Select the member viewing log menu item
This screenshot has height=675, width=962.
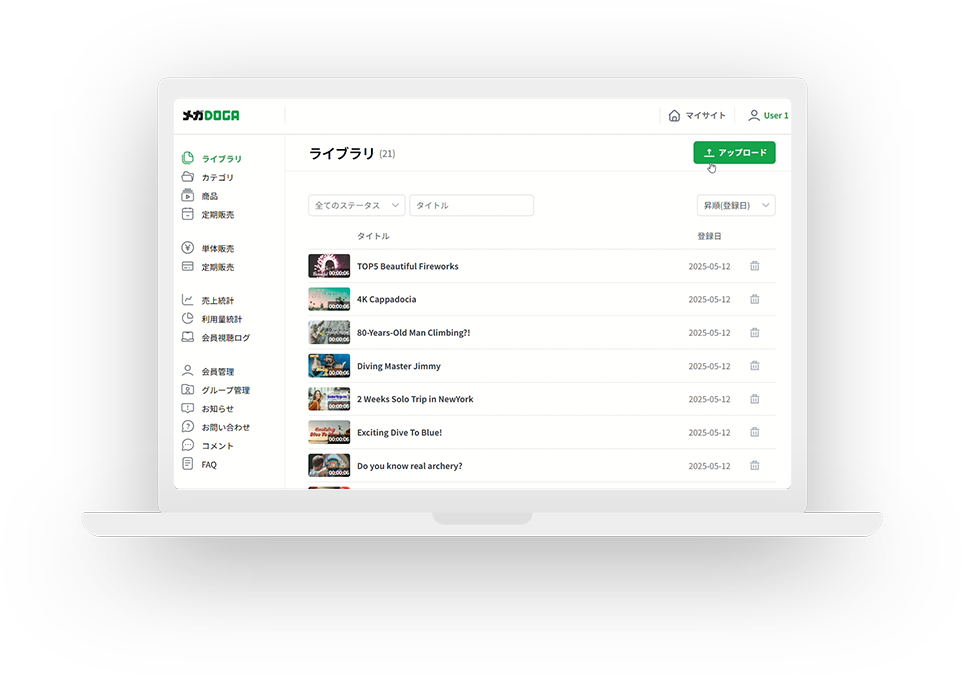[x=225, y=338]
